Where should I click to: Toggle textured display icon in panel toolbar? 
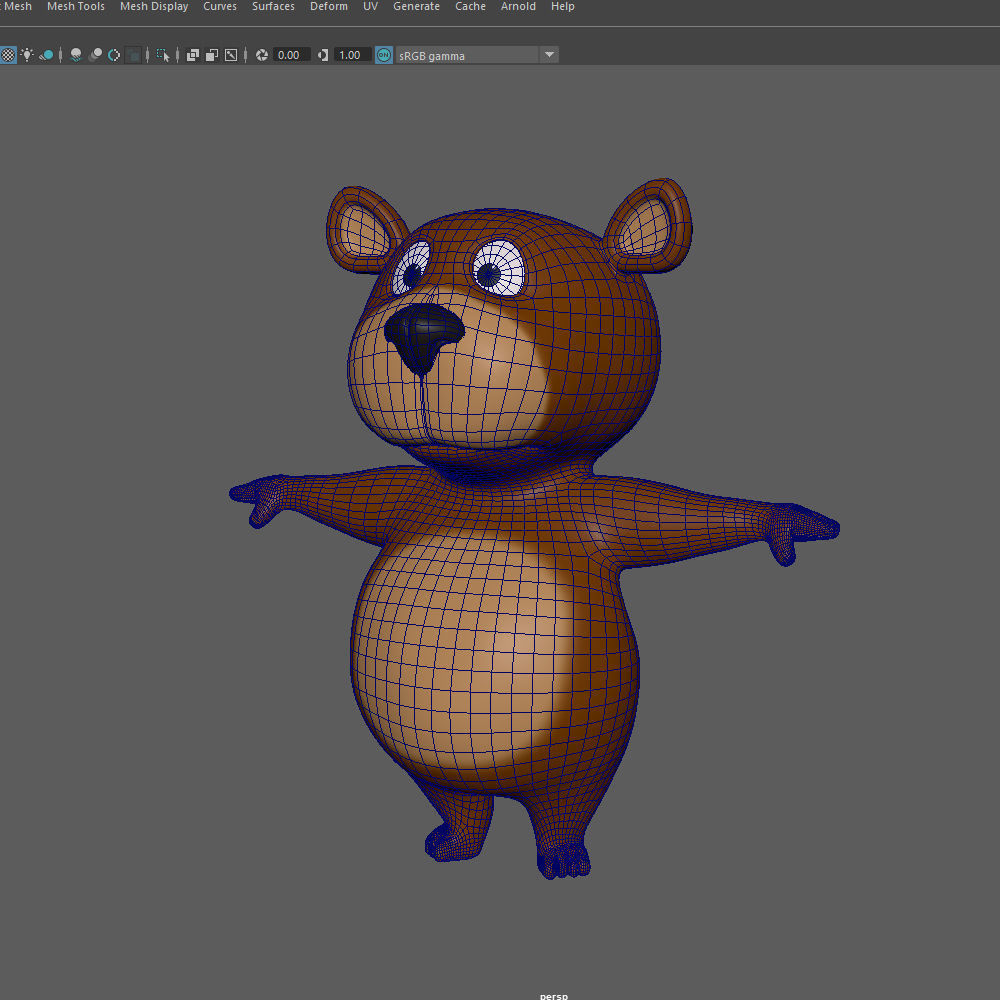point(8,55)
